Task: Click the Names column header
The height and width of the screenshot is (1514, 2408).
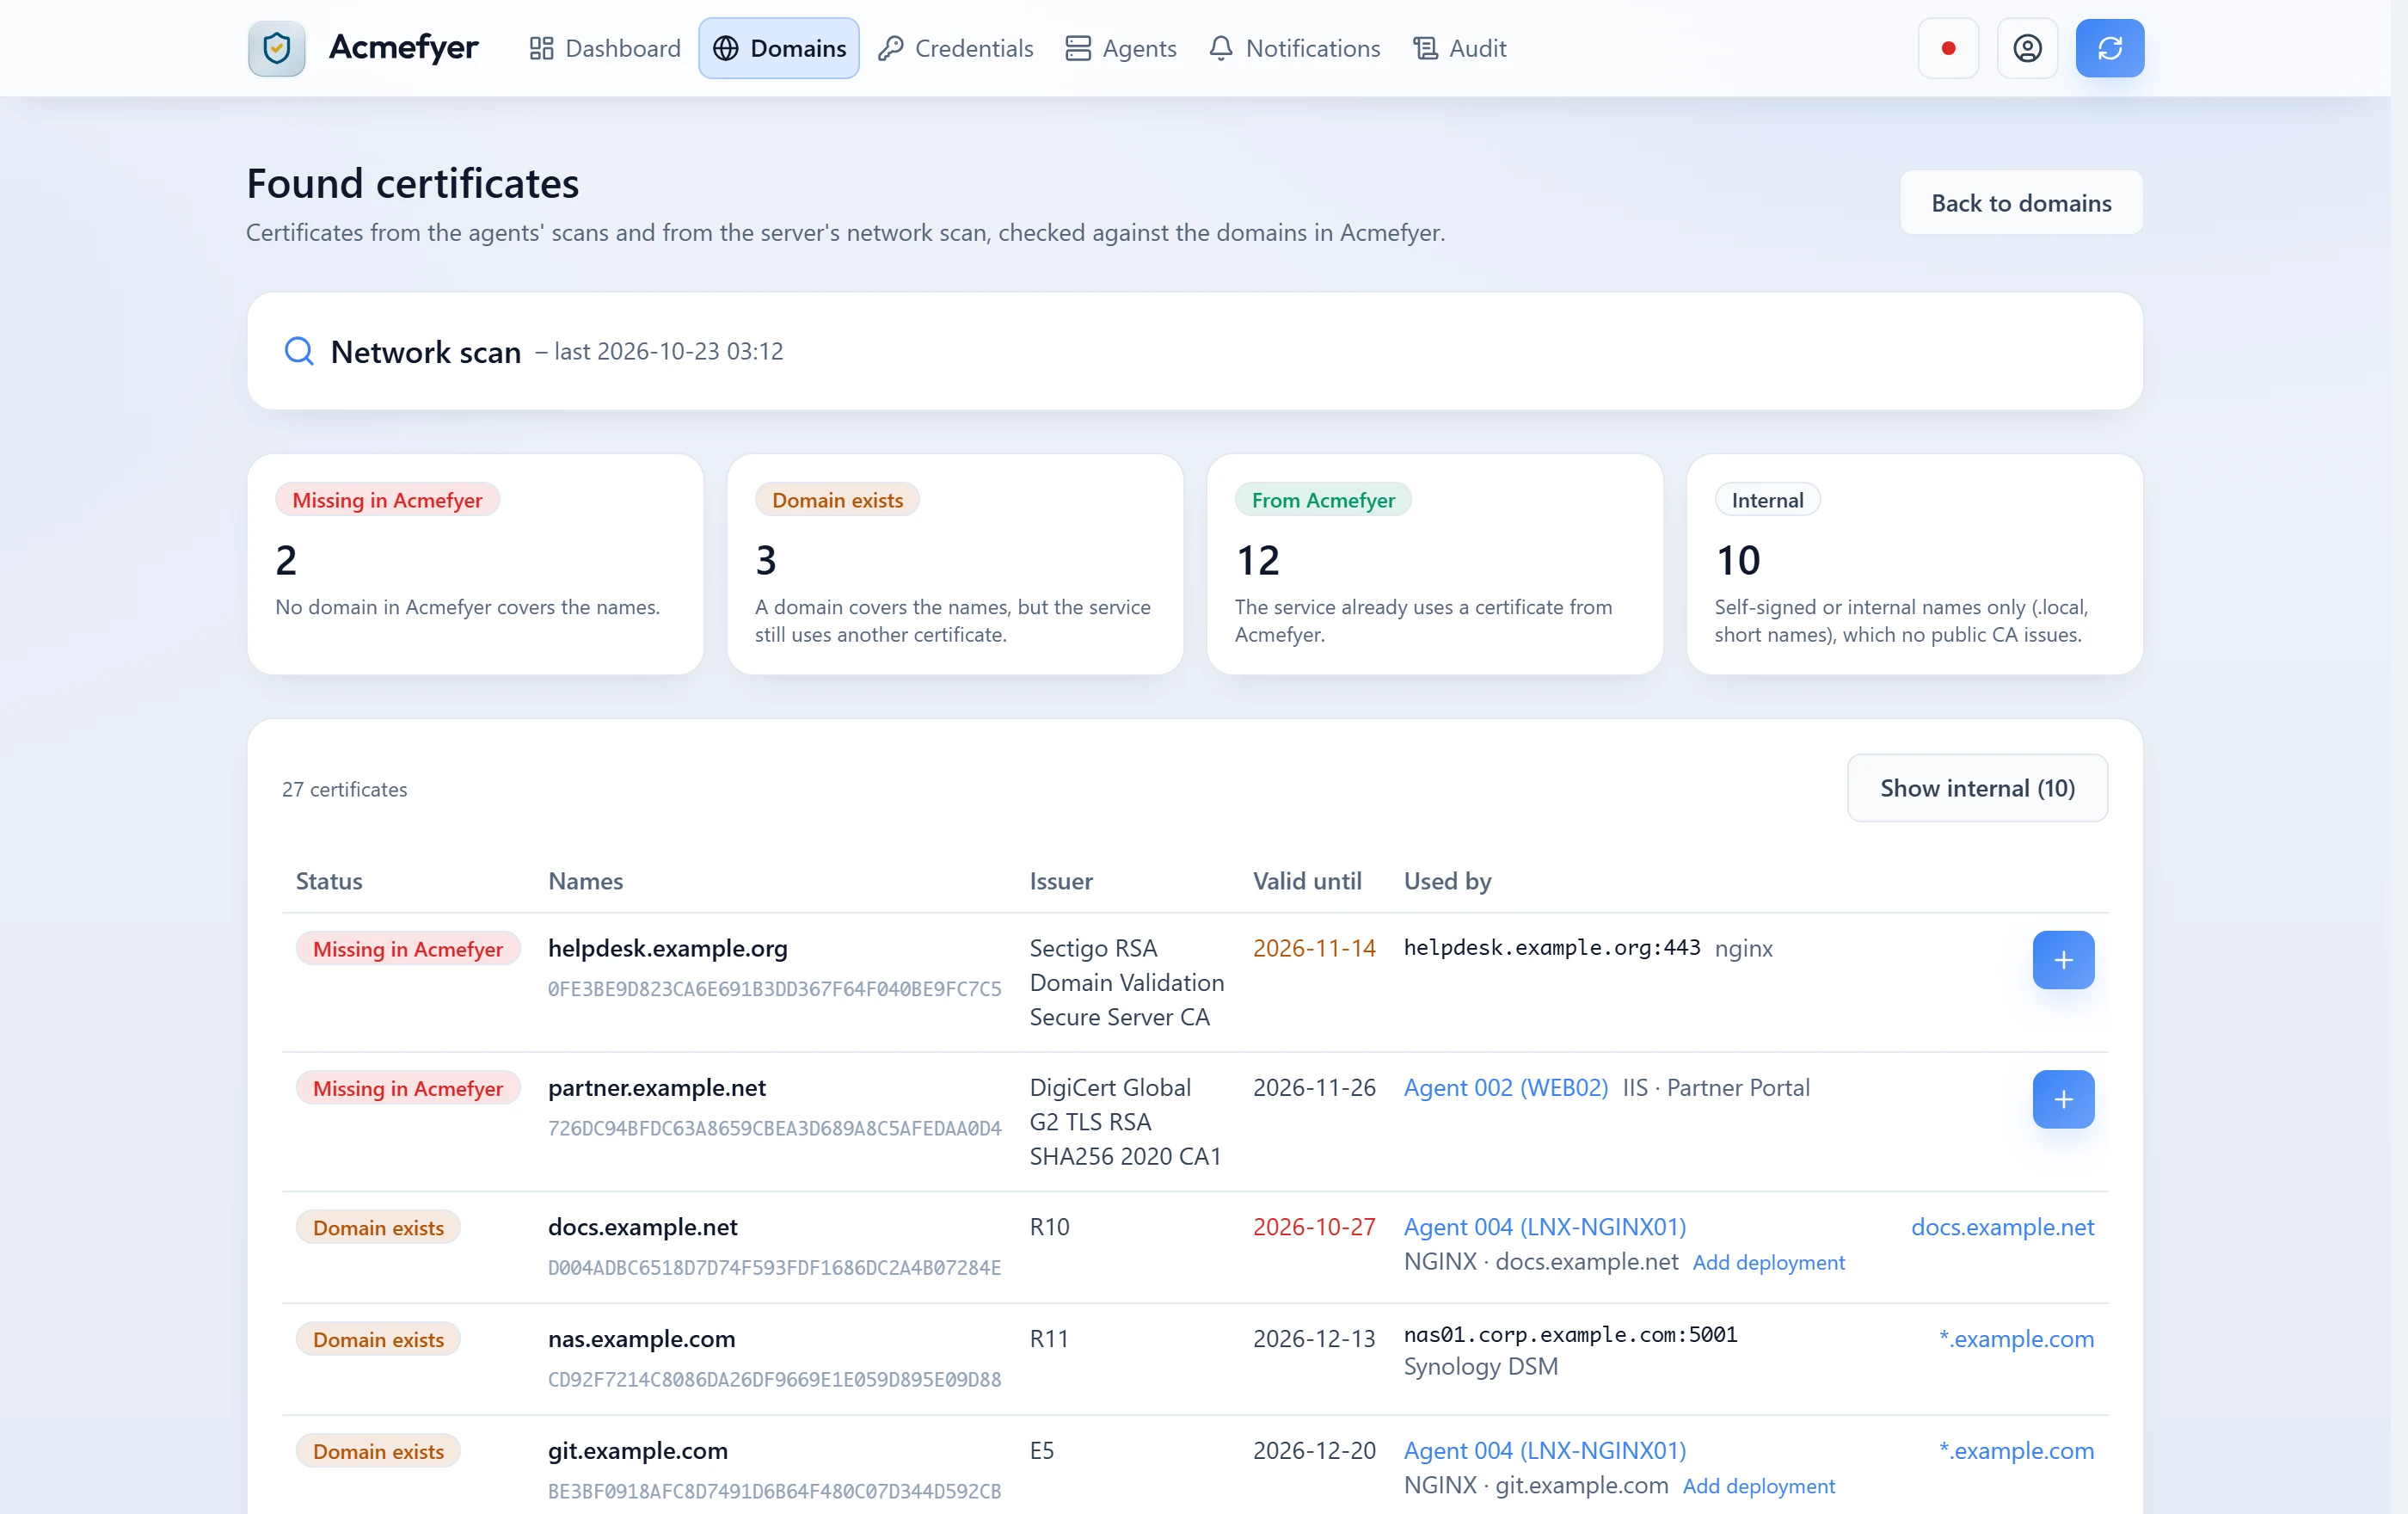Action: 585,881
